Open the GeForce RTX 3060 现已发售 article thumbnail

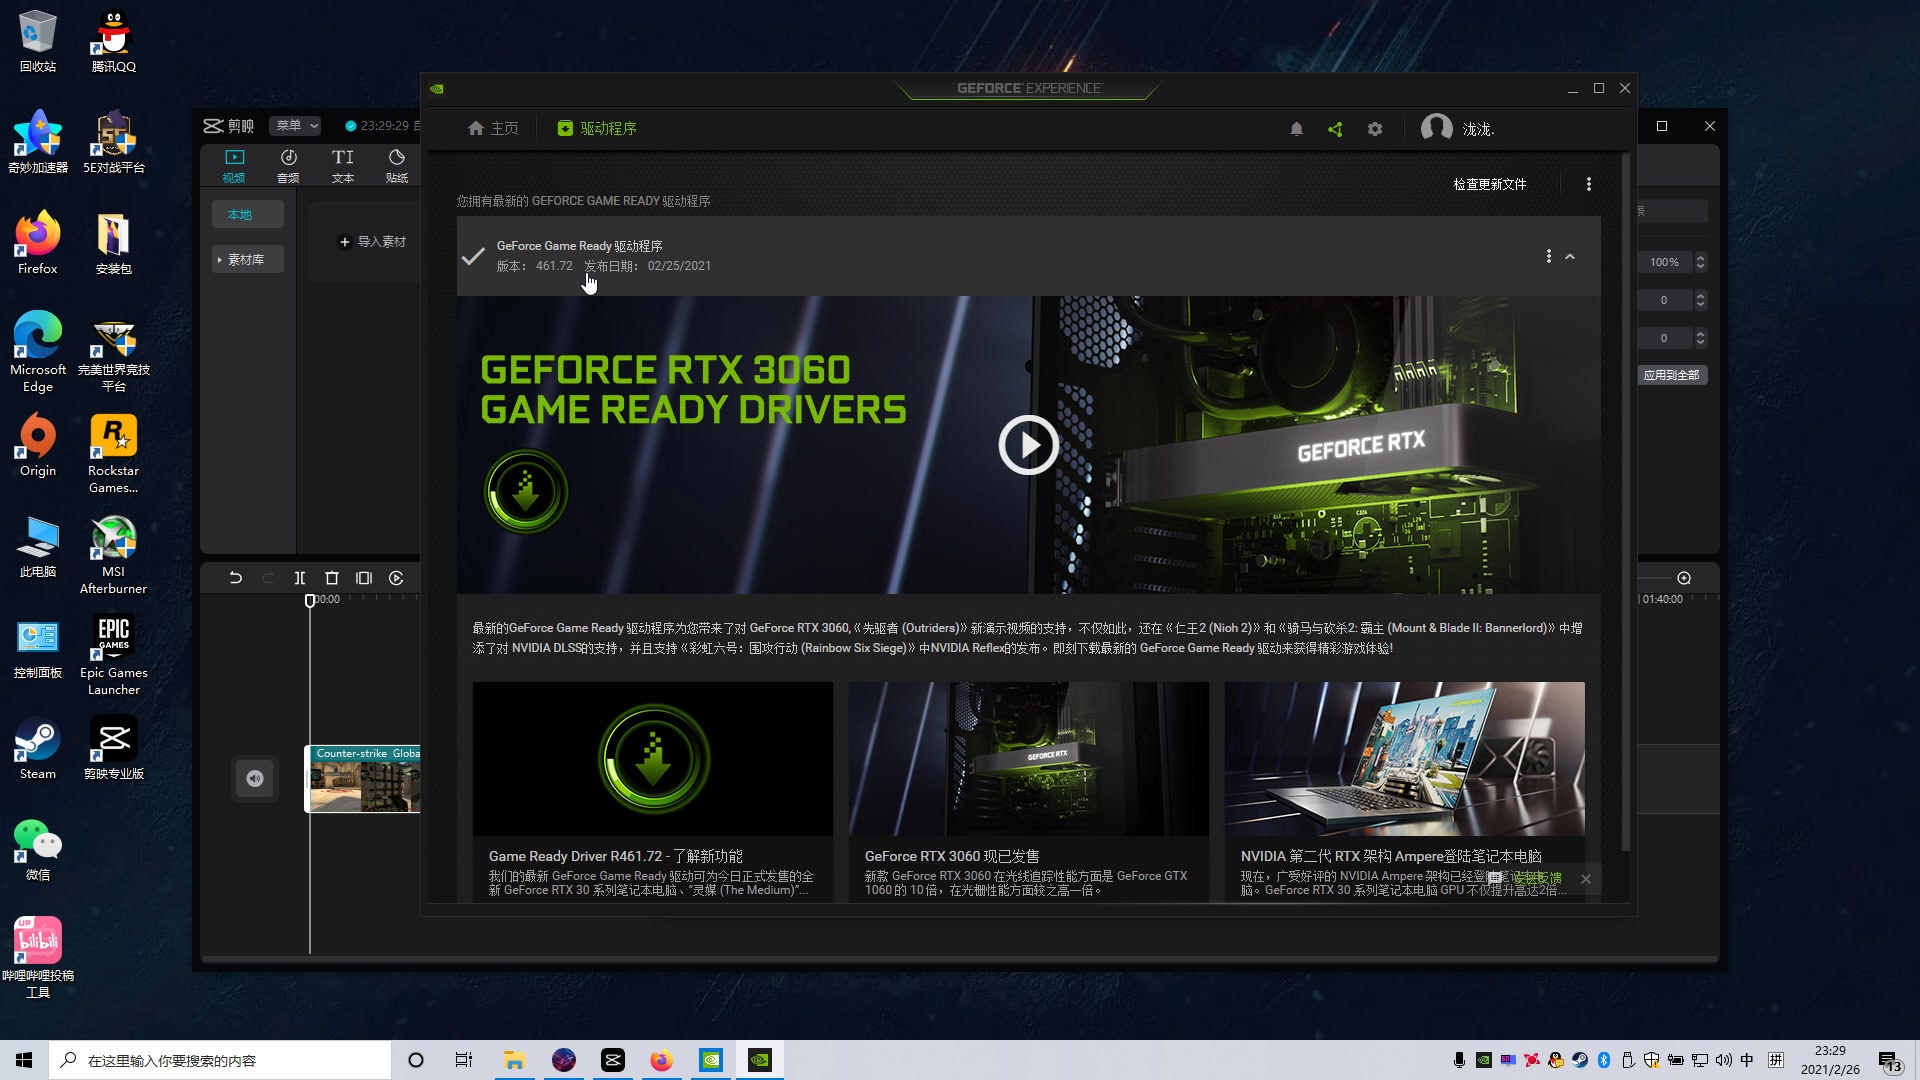point(1028,759)
